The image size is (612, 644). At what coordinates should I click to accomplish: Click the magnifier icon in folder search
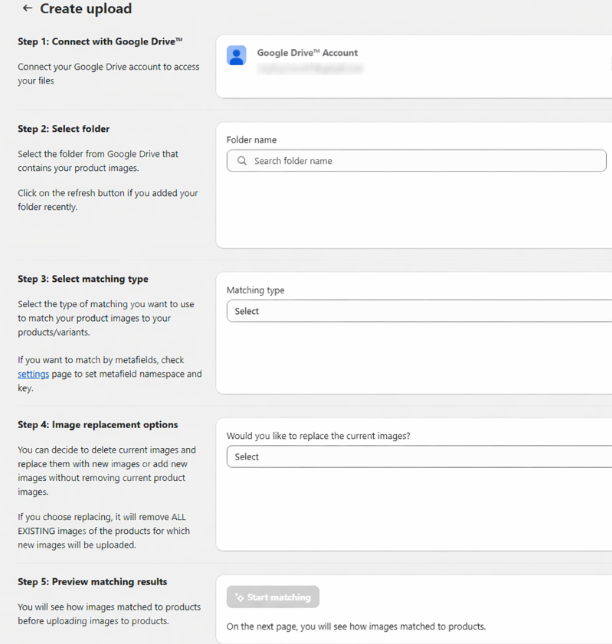click(x=242, y=161)
